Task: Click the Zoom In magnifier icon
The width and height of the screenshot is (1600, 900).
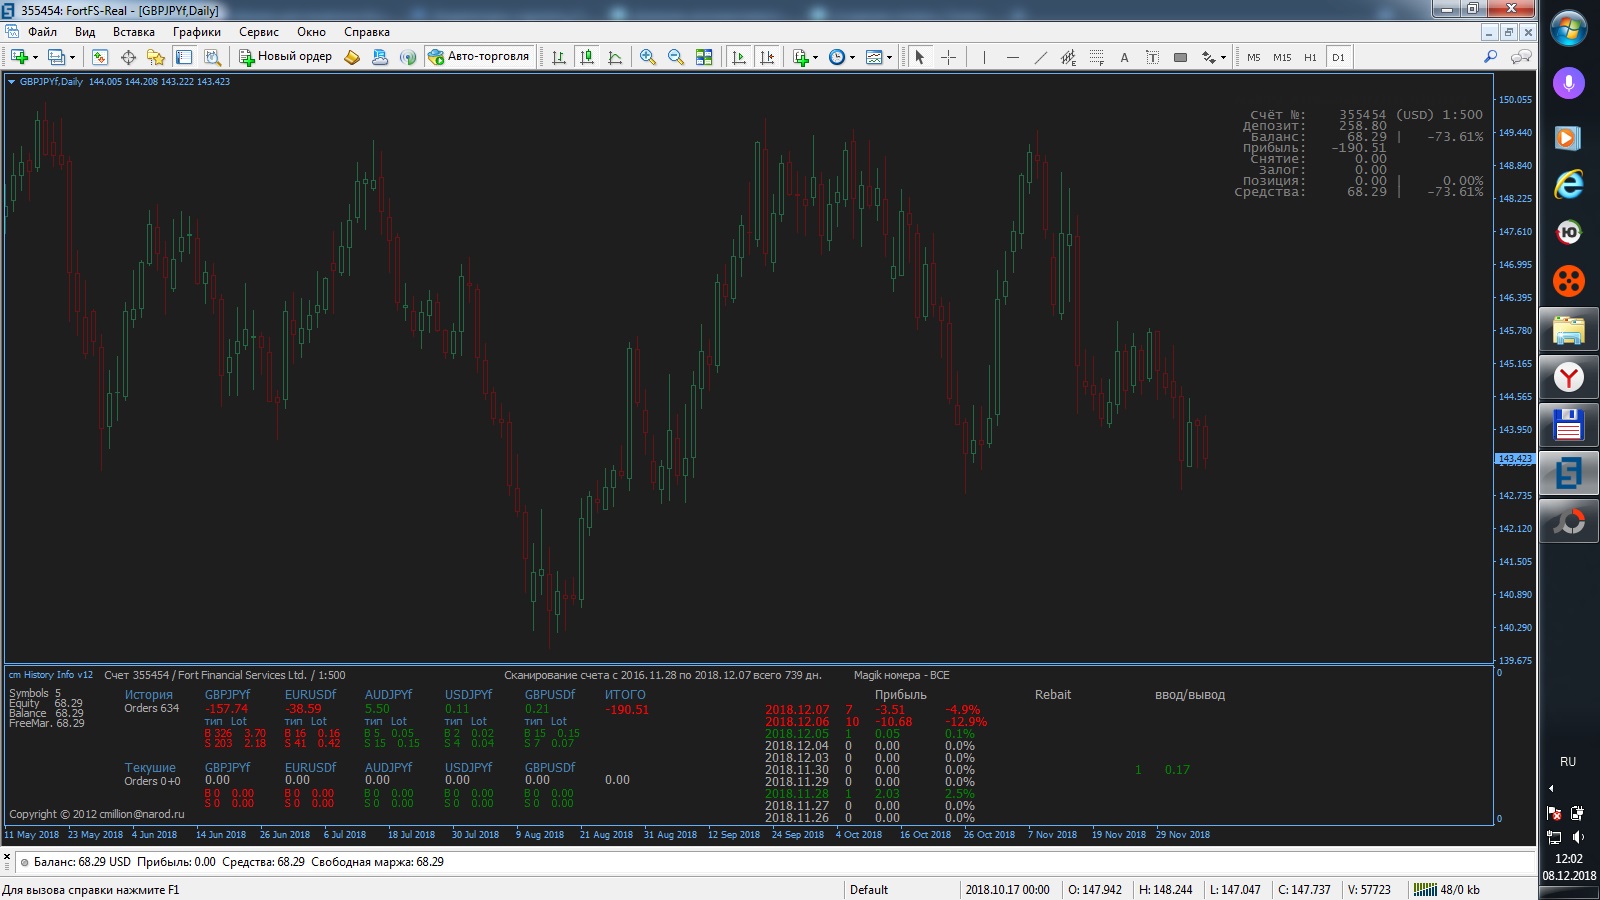Action: pyautogui.click(x=648, y=57)
